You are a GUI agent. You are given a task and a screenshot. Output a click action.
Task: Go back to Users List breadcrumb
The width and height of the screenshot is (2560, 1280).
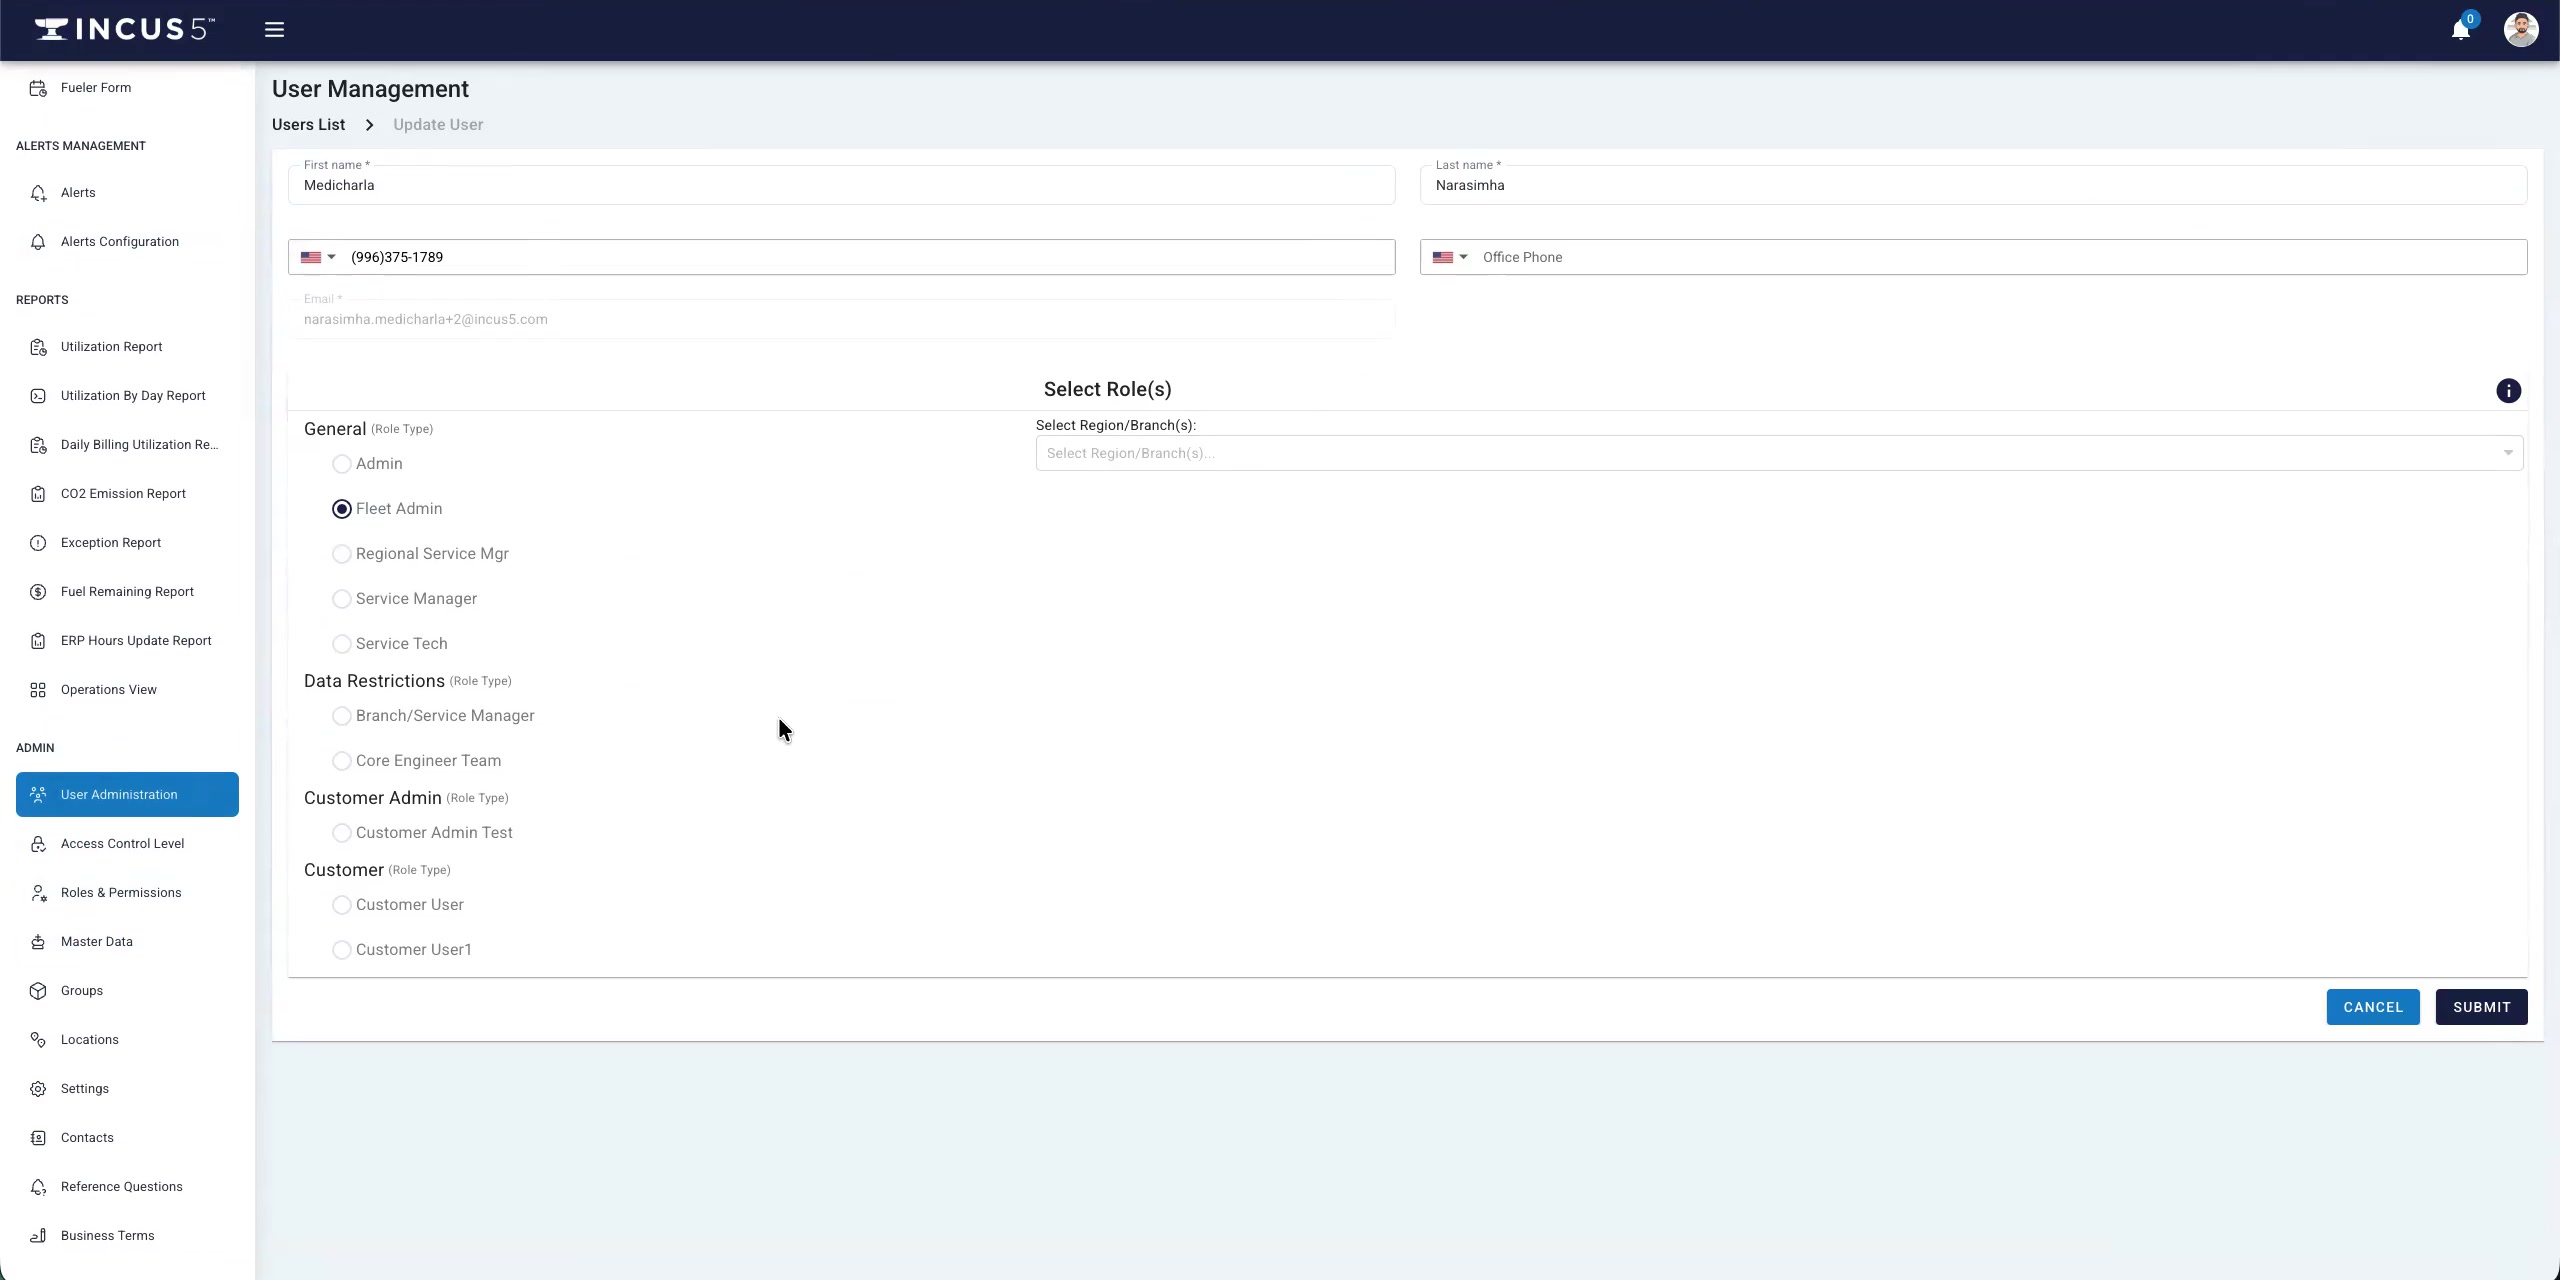[x=309, y=125]
